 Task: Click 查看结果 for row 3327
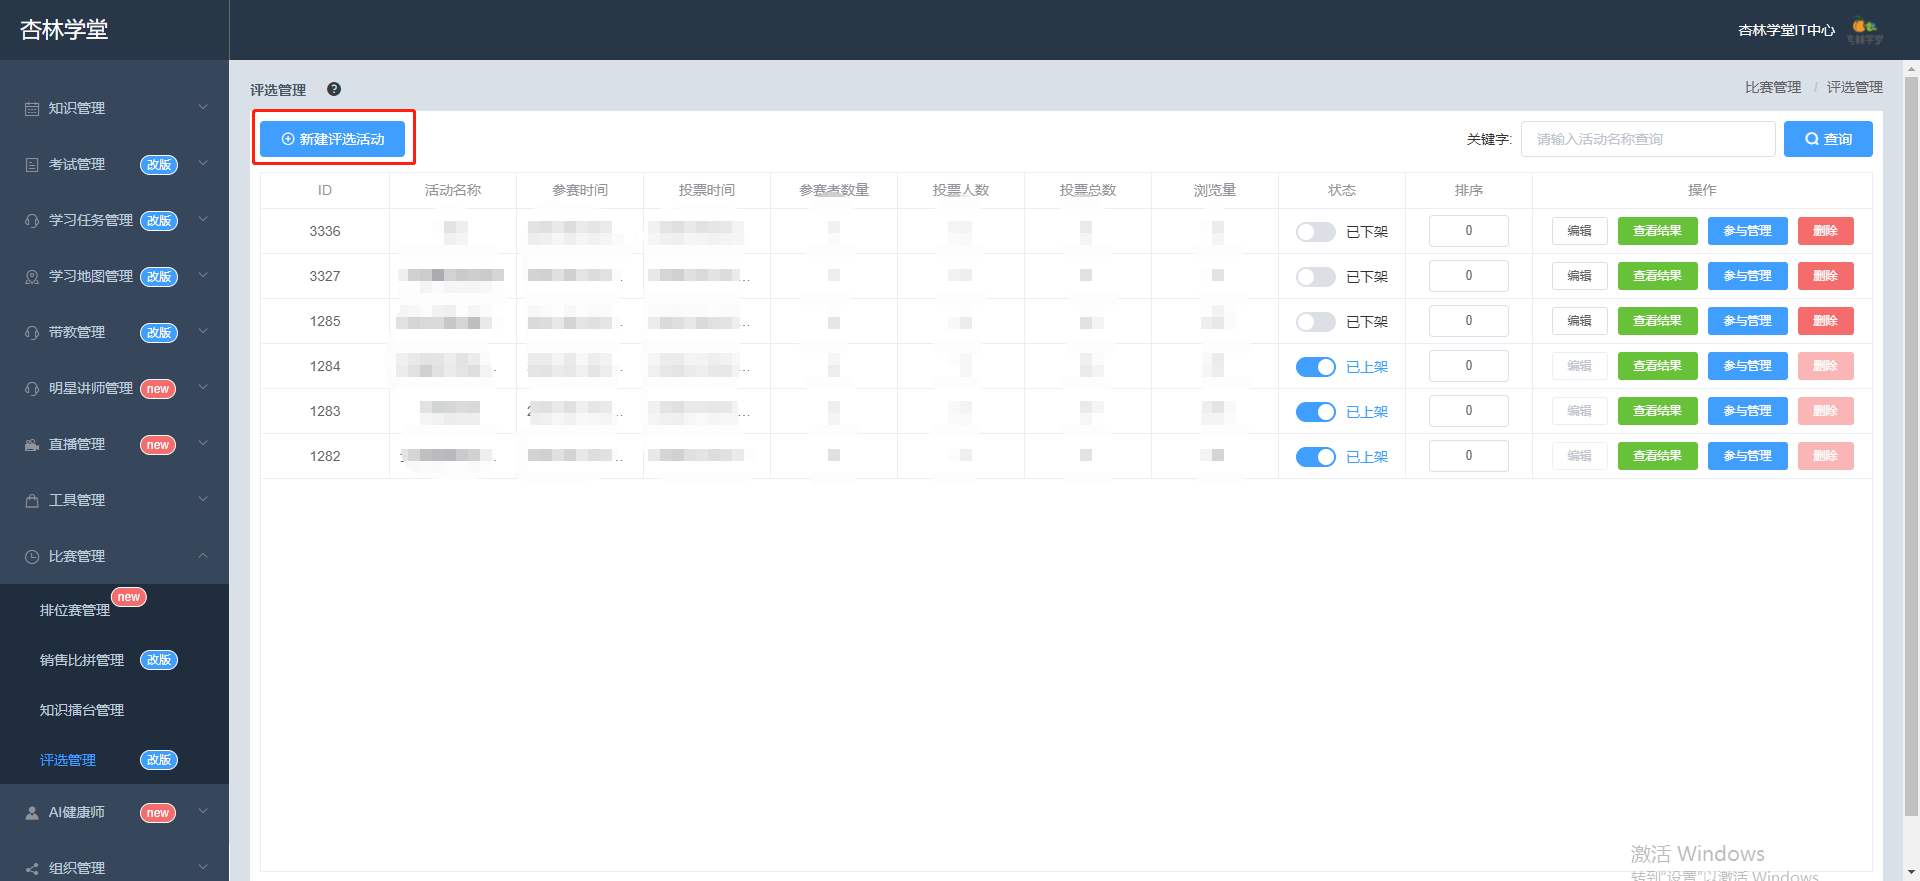(1657, 276)
